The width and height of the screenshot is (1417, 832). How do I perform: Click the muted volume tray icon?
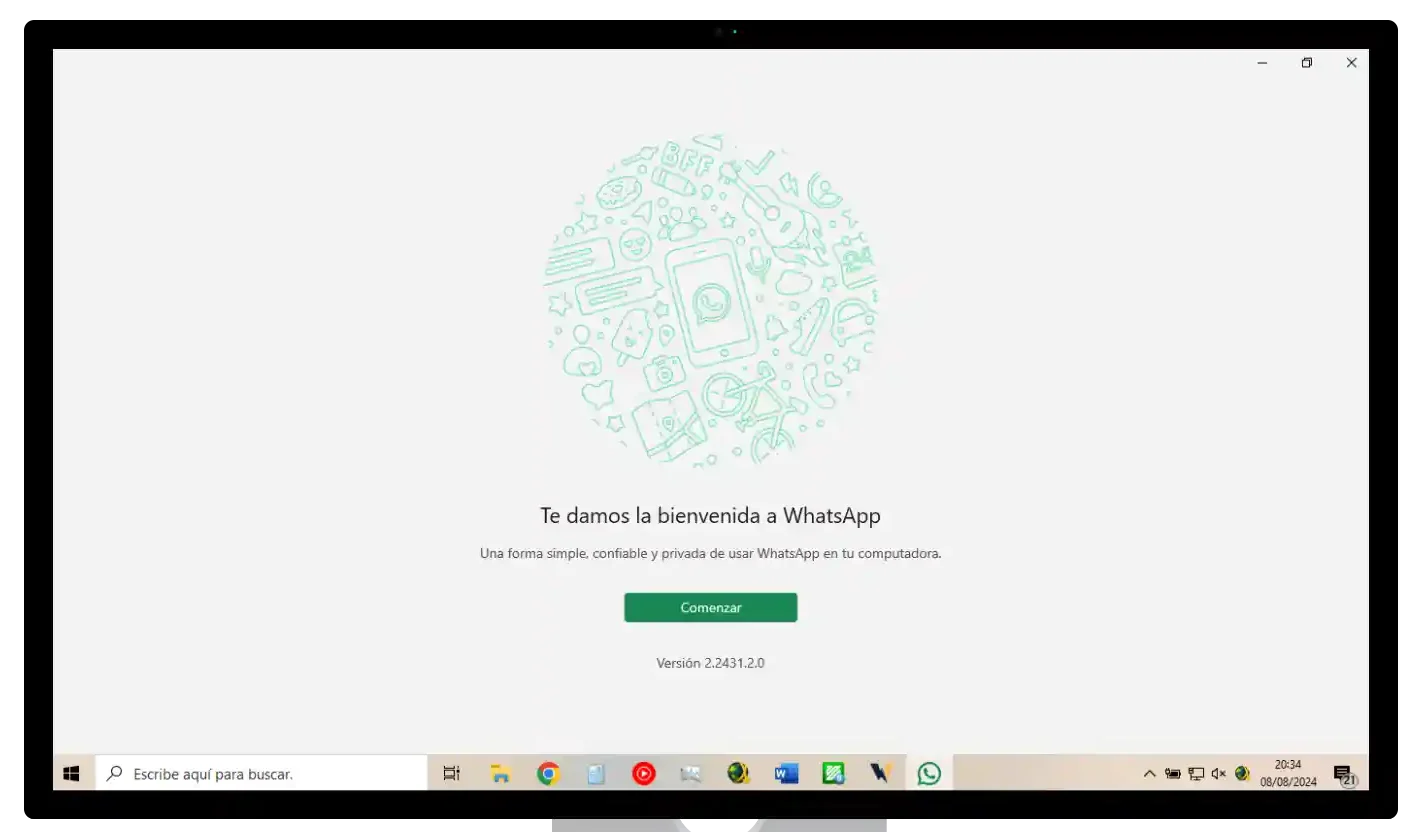tap(1218, 773)
